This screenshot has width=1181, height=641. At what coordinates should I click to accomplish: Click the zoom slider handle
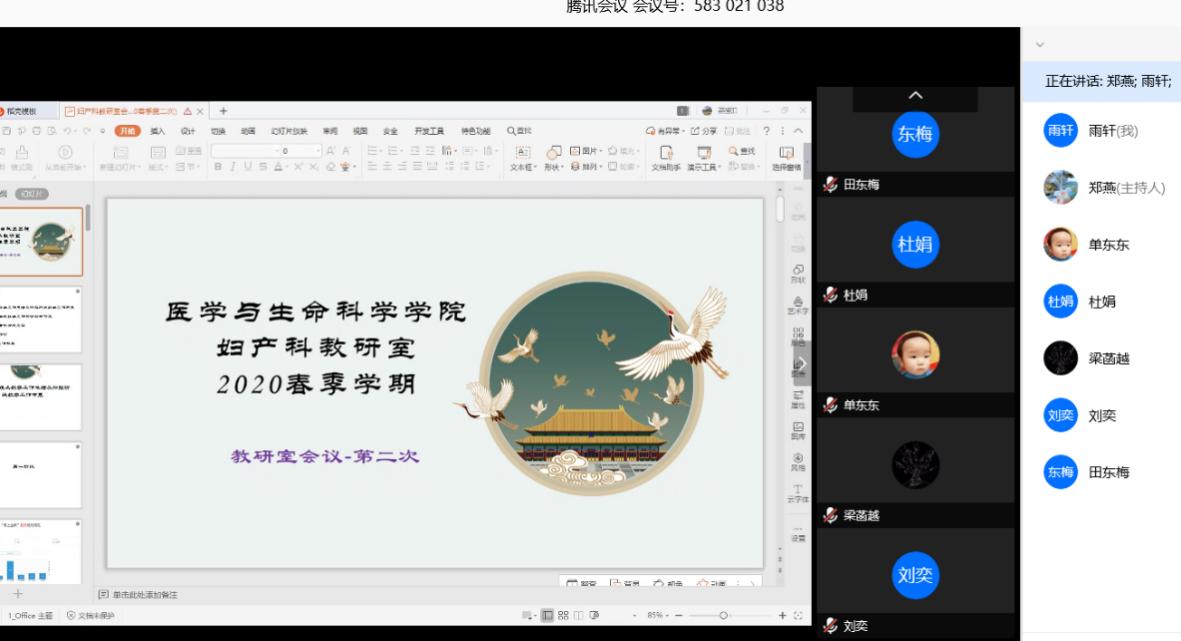tap(723, 615)
